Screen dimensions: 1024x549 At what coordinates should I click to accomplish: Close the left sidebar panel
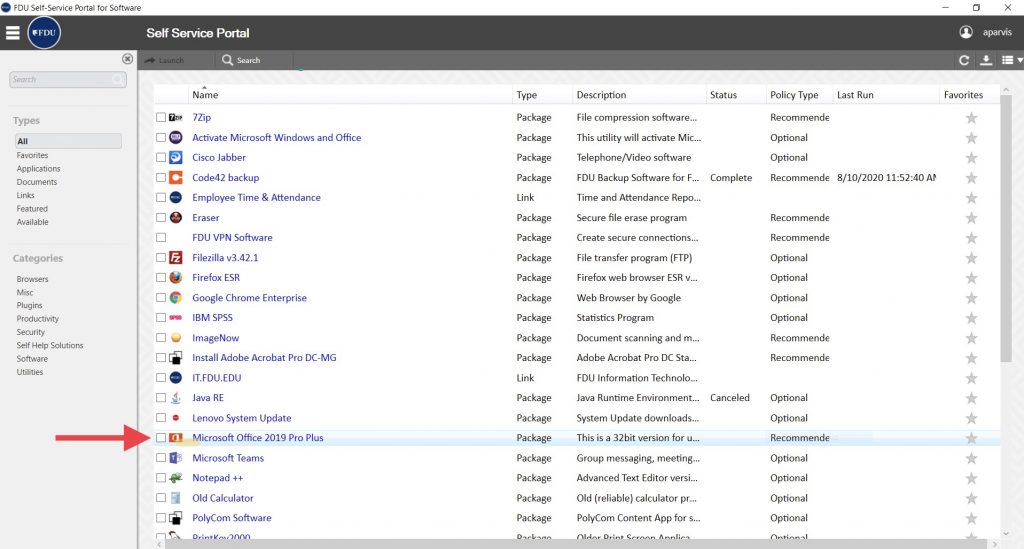click(x=127, y=59)
